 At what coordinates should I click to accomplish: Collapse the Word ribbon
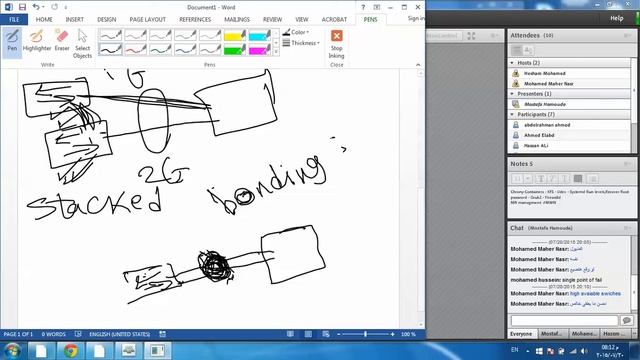tap(418, 64)
